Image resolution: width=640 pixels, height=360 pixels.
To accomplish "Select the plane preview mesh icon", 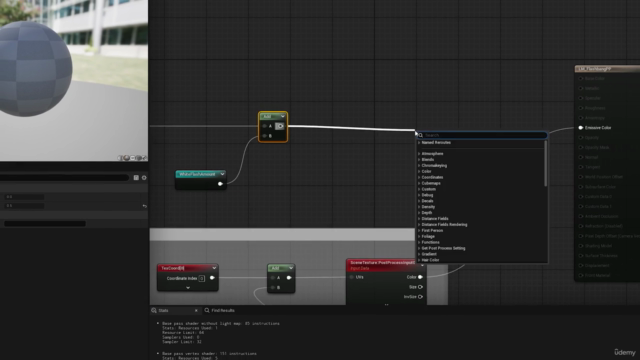I will point(133,158).
